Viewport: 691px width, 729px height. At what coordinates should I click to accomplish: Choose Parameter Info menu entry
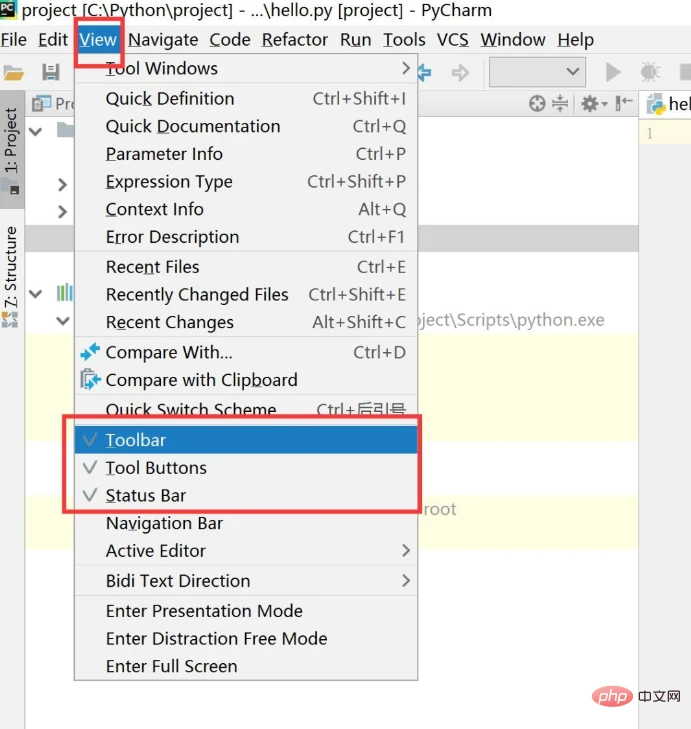246,154
